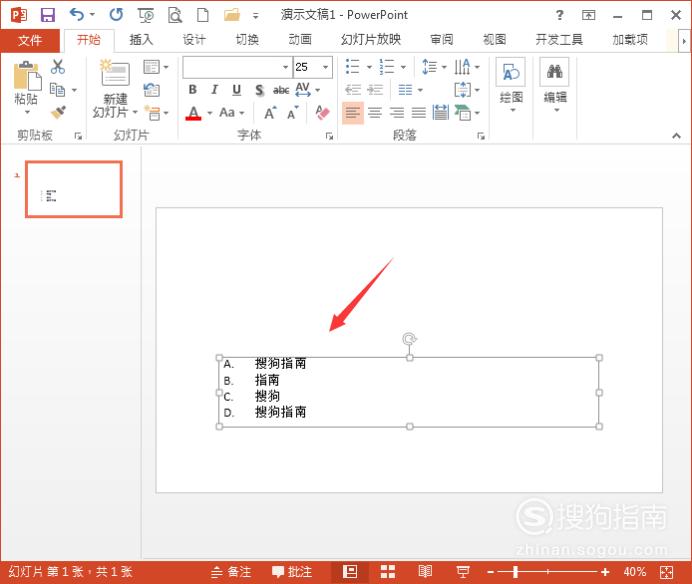The width and height of the screenshot is (692, 584).
Task: Click the zoom slider handle
Action: tap(515, 572)
